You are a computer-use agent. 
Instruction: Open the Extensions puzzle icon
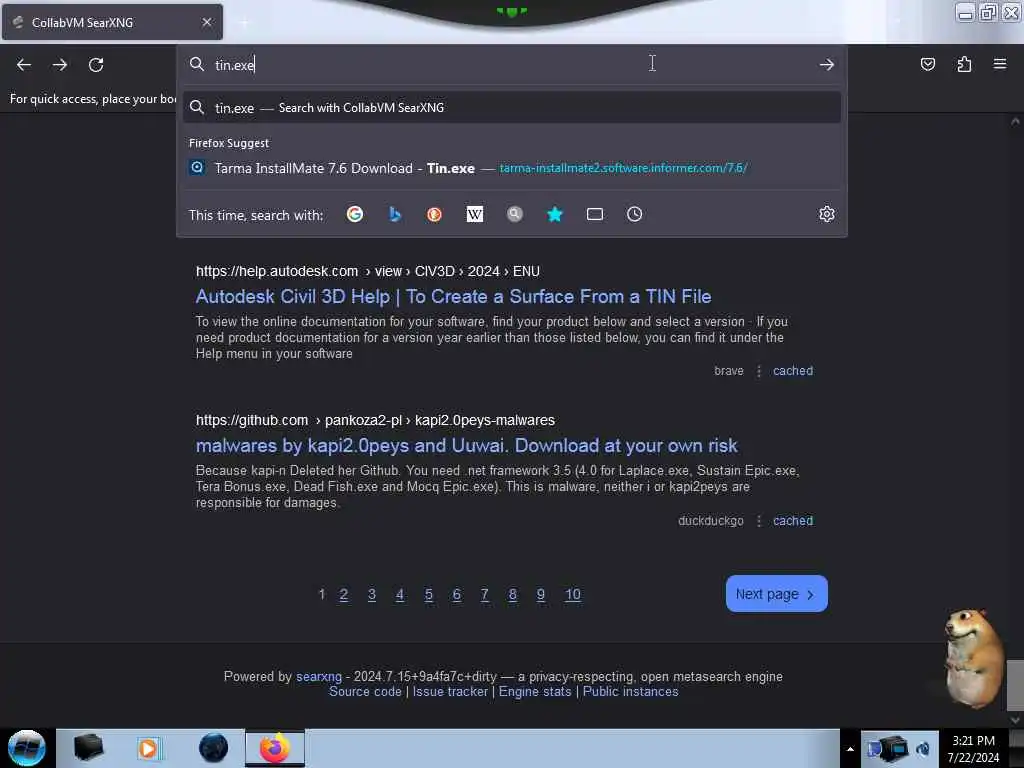964,64
